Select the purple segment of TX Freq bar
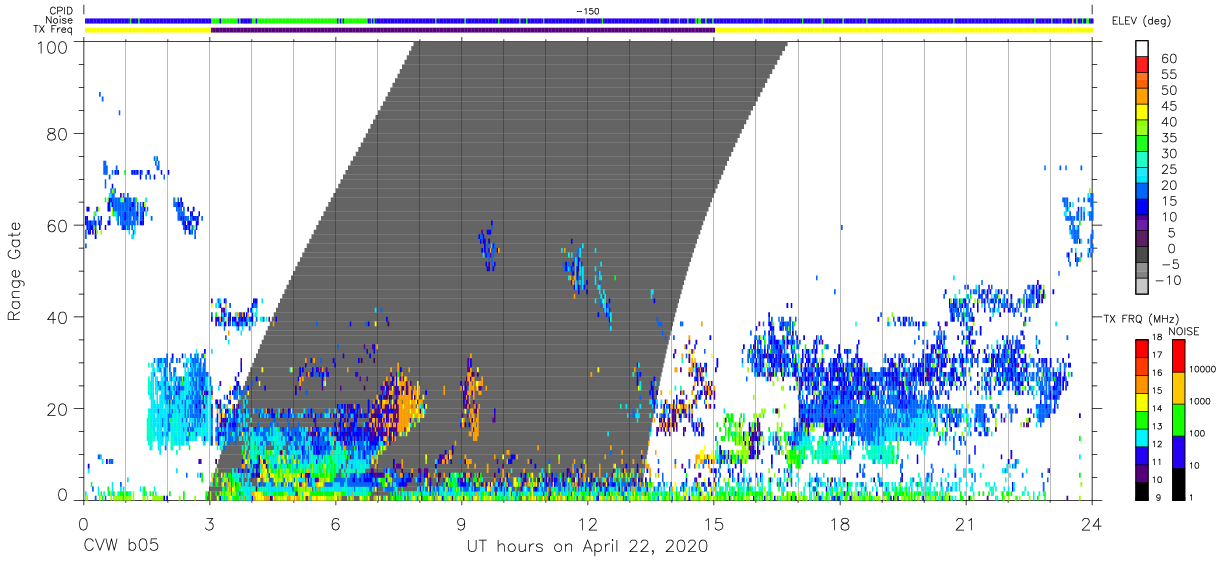The image size is (1228, 567). (463, 30)
